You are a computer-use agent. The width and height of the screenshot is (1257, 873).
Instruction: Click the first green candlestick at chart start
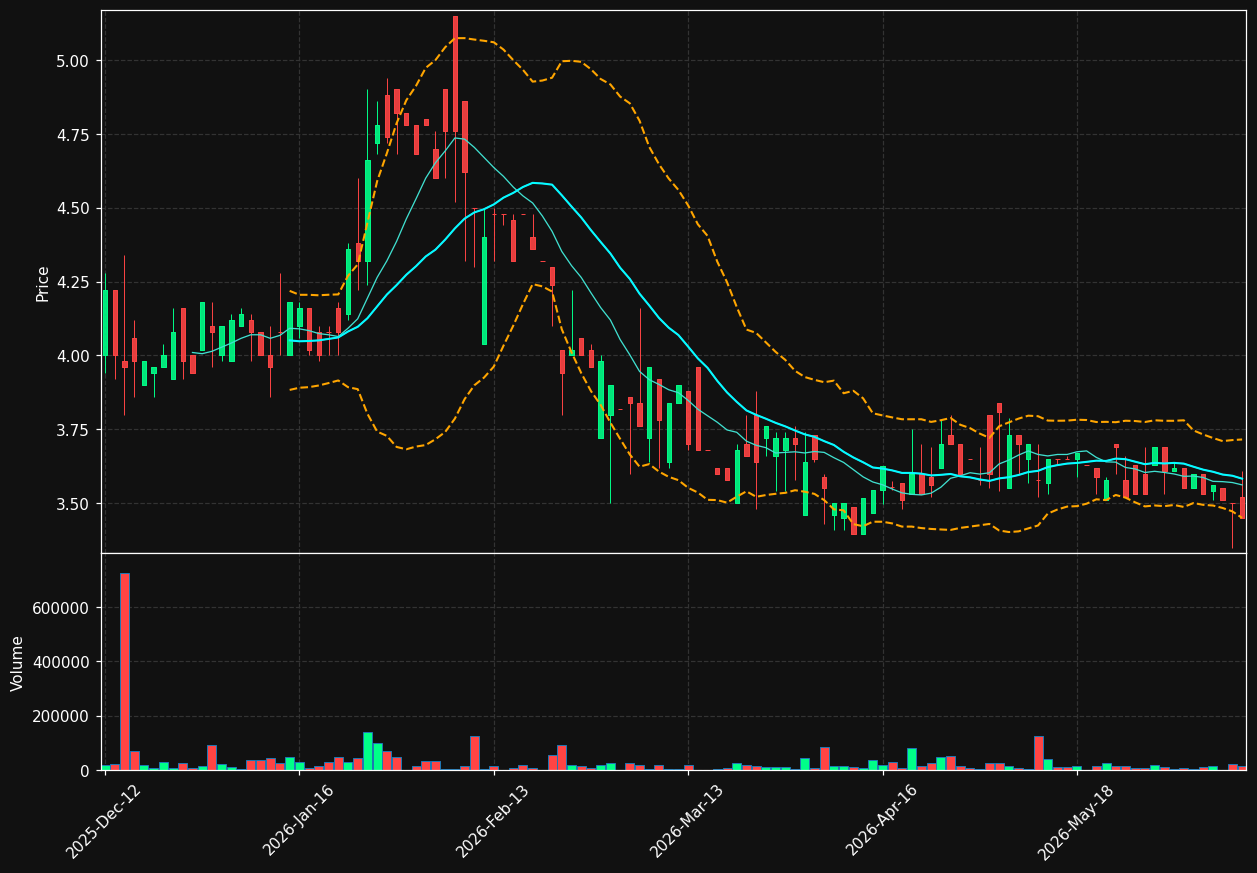105,323
